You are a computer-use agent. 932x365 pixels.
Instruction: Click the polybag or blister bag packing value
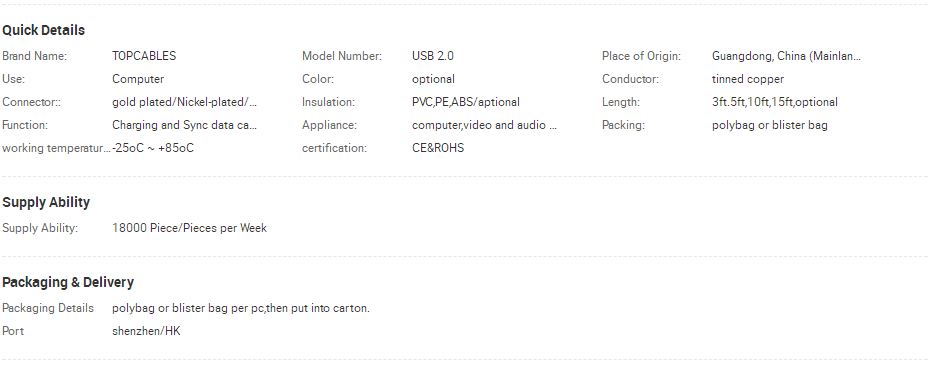[770, 125]
